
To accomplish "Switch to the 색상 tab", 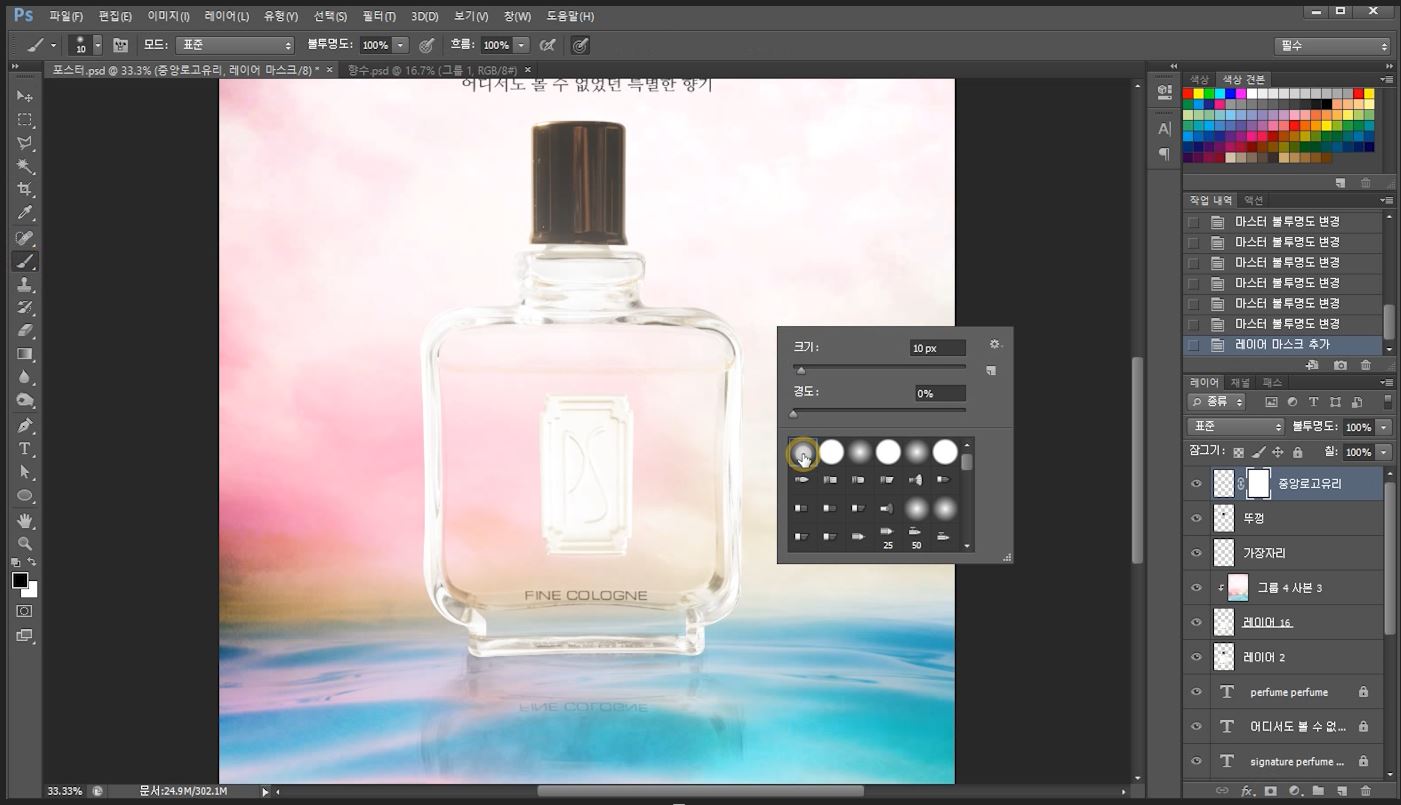I will tap(1198, 79).
